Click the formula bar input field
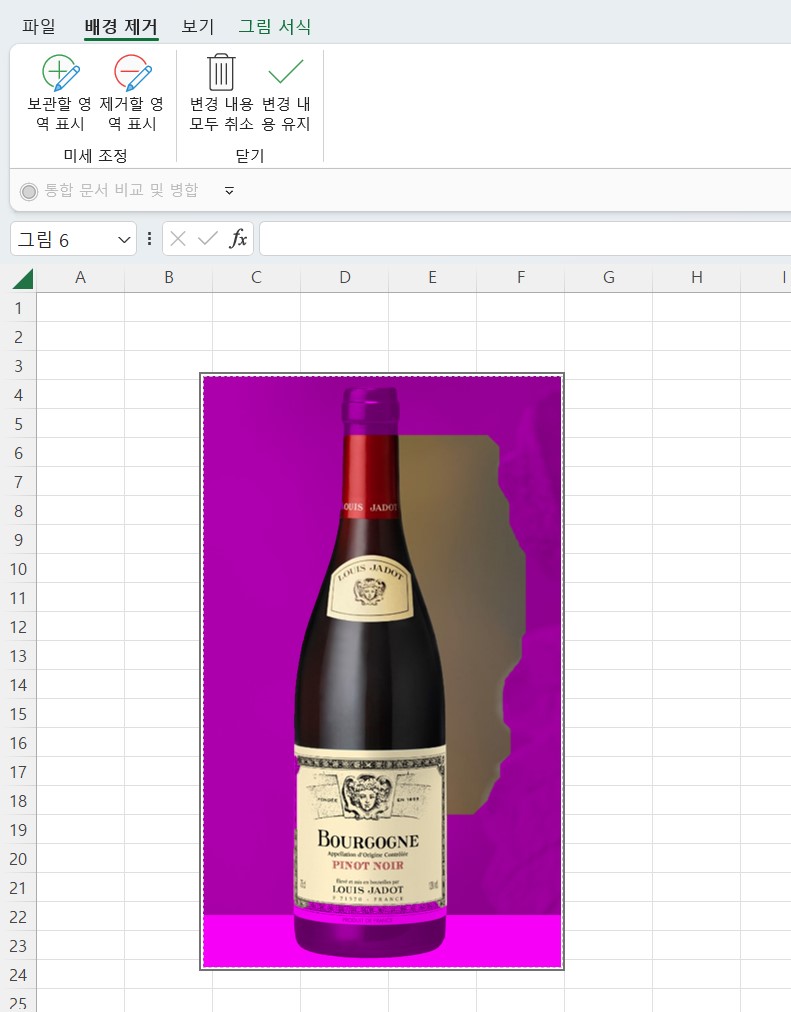The width and height of the screenshot is (791, 1012). point(525,239)
